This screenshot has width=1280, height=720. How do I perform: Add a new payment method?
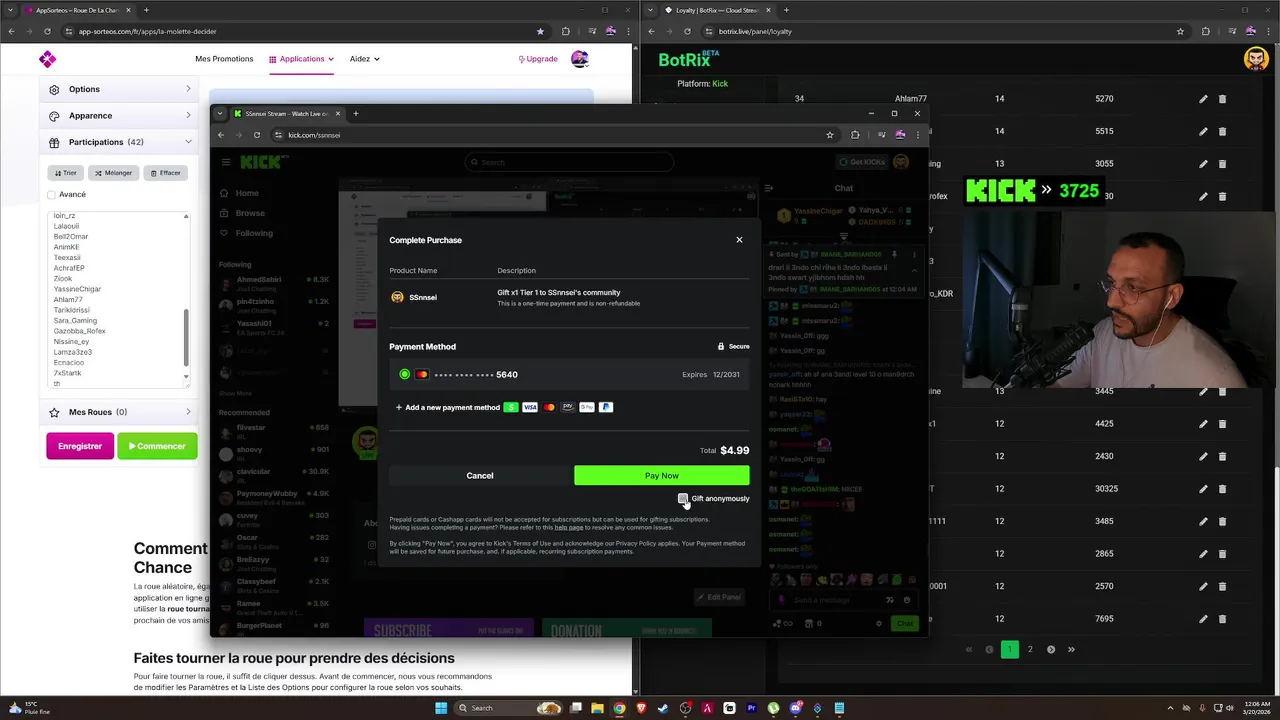pos(447,408)
